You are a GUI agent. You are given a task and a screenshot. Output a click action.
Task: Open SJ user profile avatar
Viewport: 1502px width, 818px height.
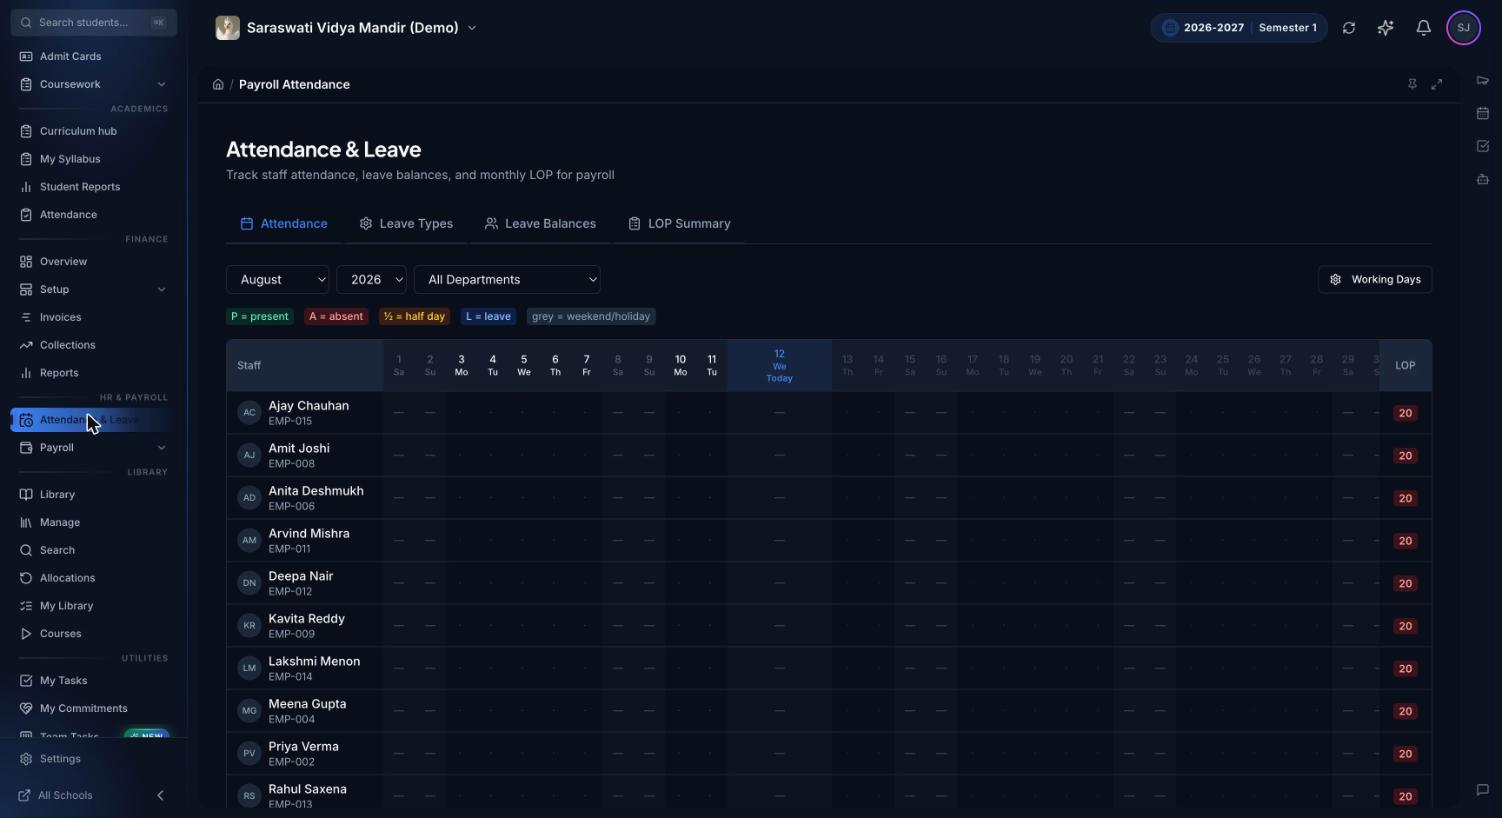tap(1463, 28)
